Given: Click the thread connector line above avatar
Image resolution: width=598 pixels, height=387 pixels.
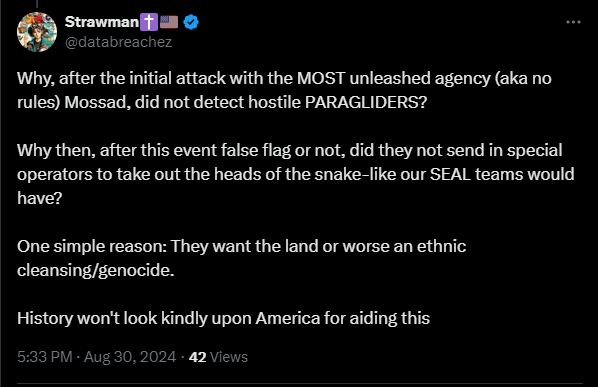Looking at the screenshot, I should tap(37, 4).
